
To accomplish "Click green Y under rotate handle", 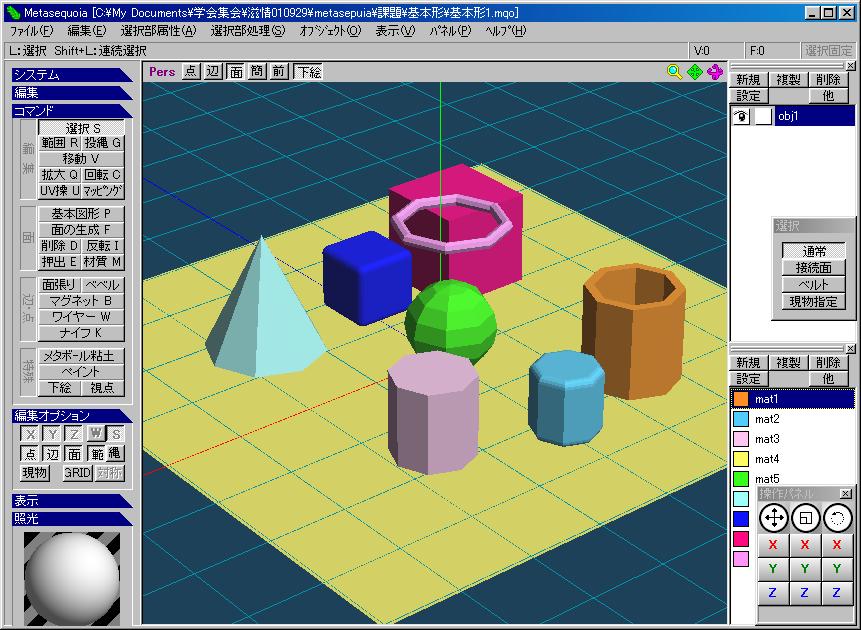I will coord(837,568).
